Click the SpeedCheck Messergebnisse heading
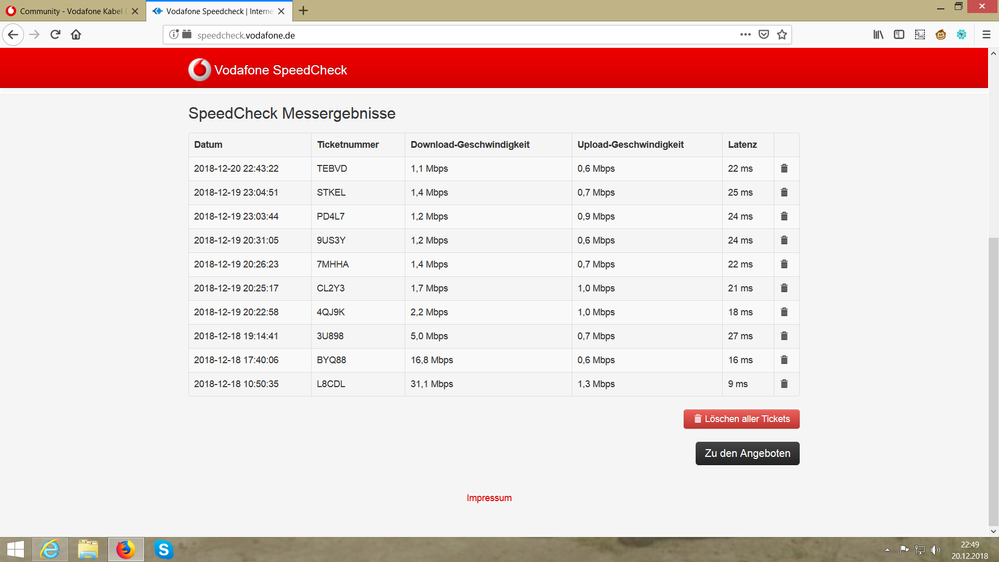The image size is (999, 562). (292, 113)
